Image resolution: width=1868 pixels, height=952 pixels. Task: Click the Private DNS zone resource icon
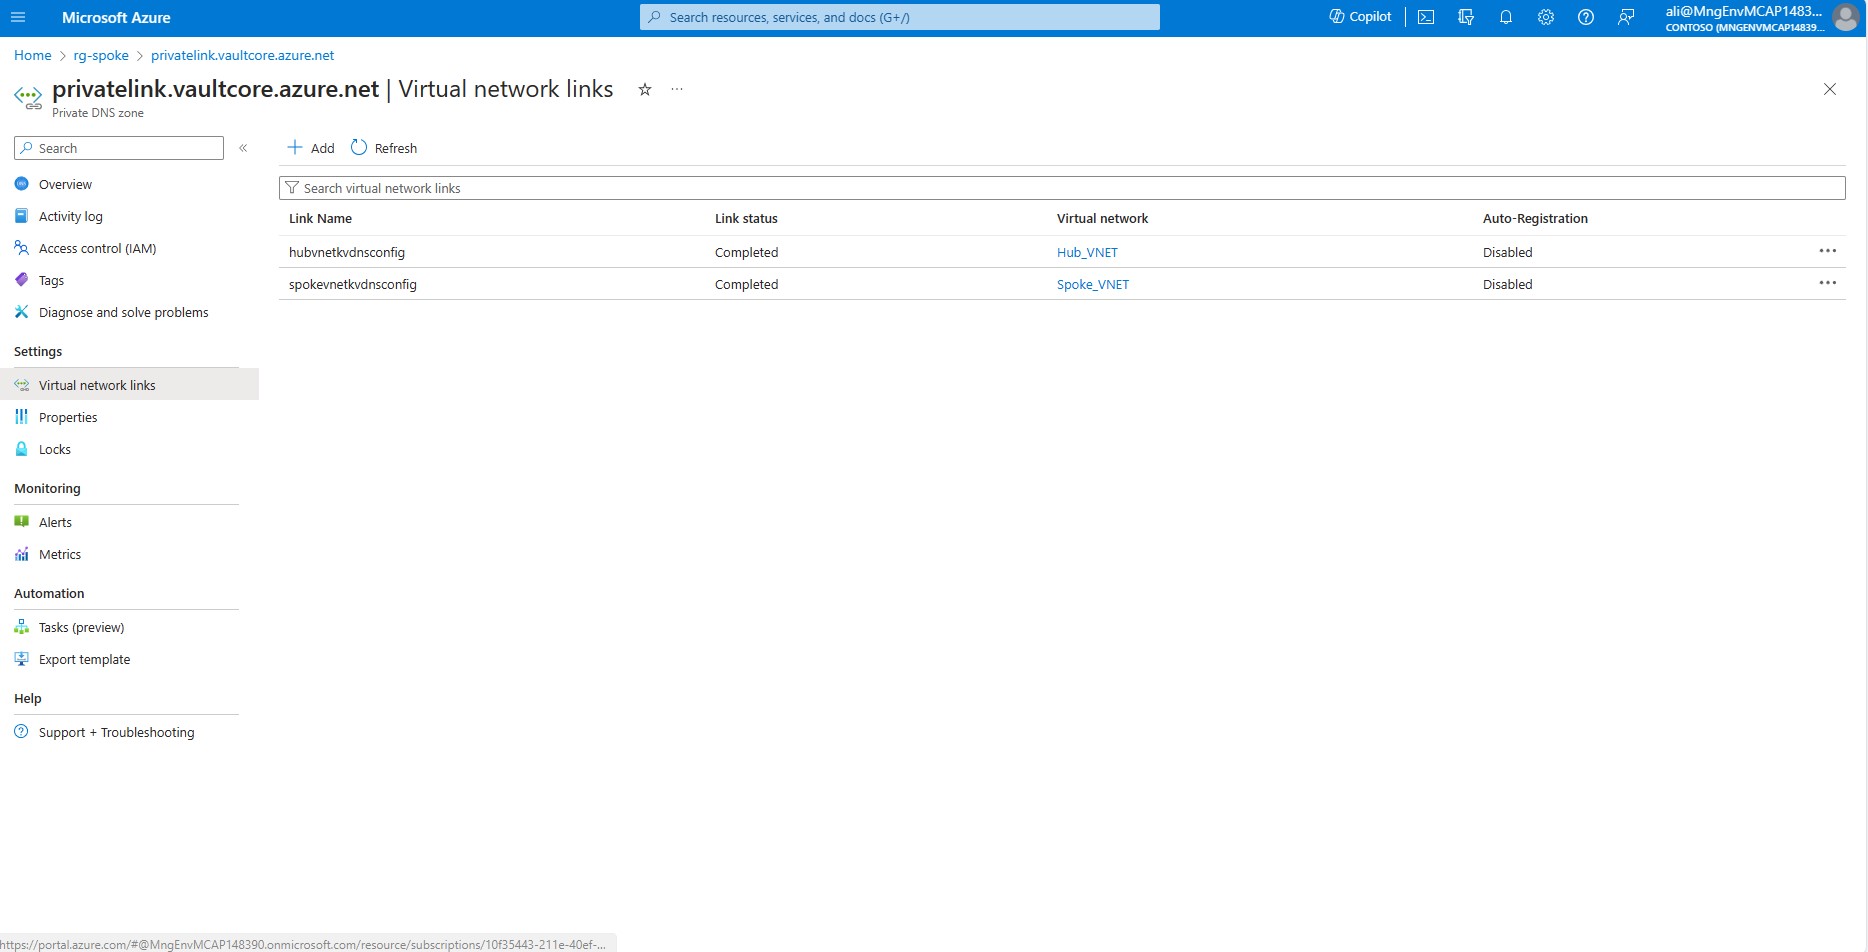[28, 98]
